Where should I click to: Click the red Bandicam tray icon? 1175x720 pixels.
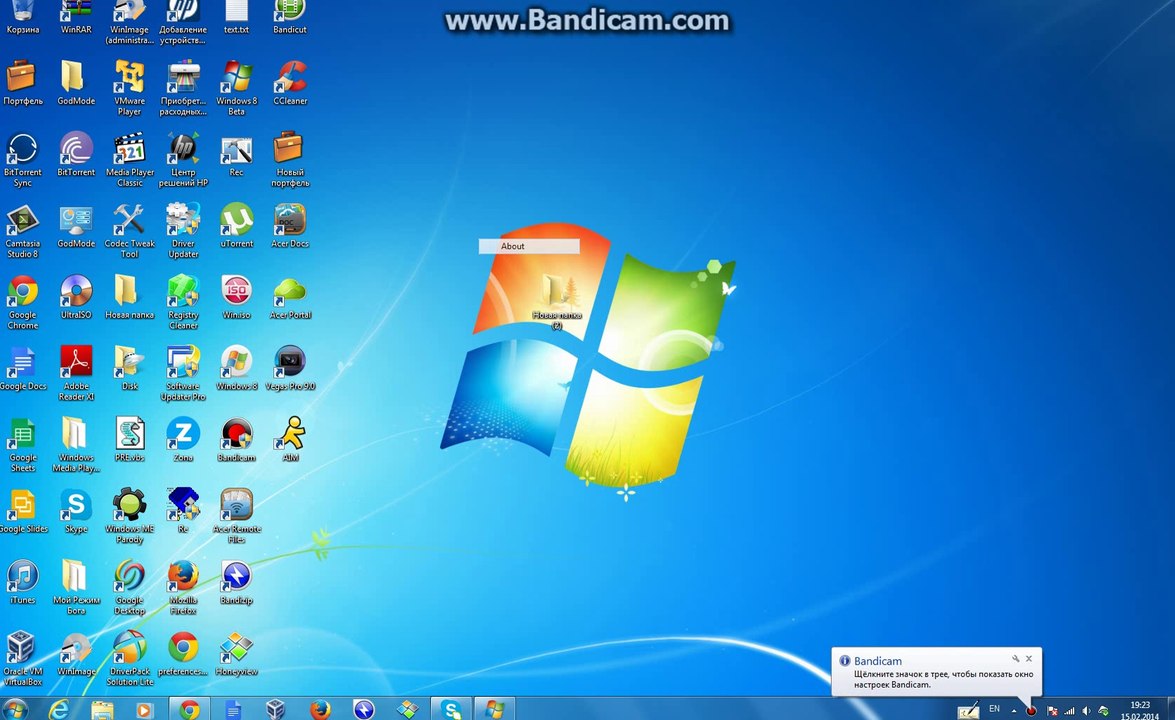tap(1032, 710)
